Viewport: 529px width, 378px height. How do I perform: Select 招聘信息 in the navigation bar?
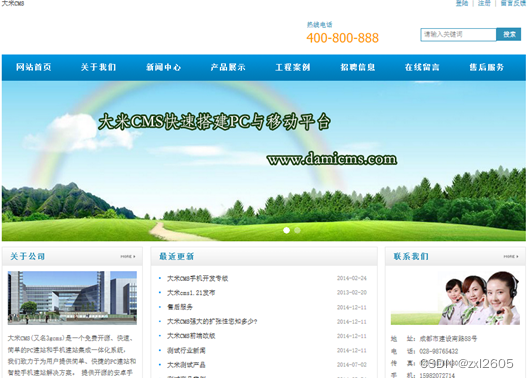pyautogui.click(x=358, y=67)
